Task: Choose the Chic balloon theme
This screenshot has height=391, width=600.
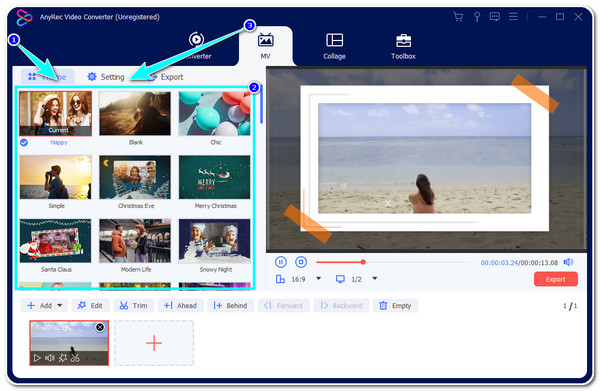Action: (214, 113)
